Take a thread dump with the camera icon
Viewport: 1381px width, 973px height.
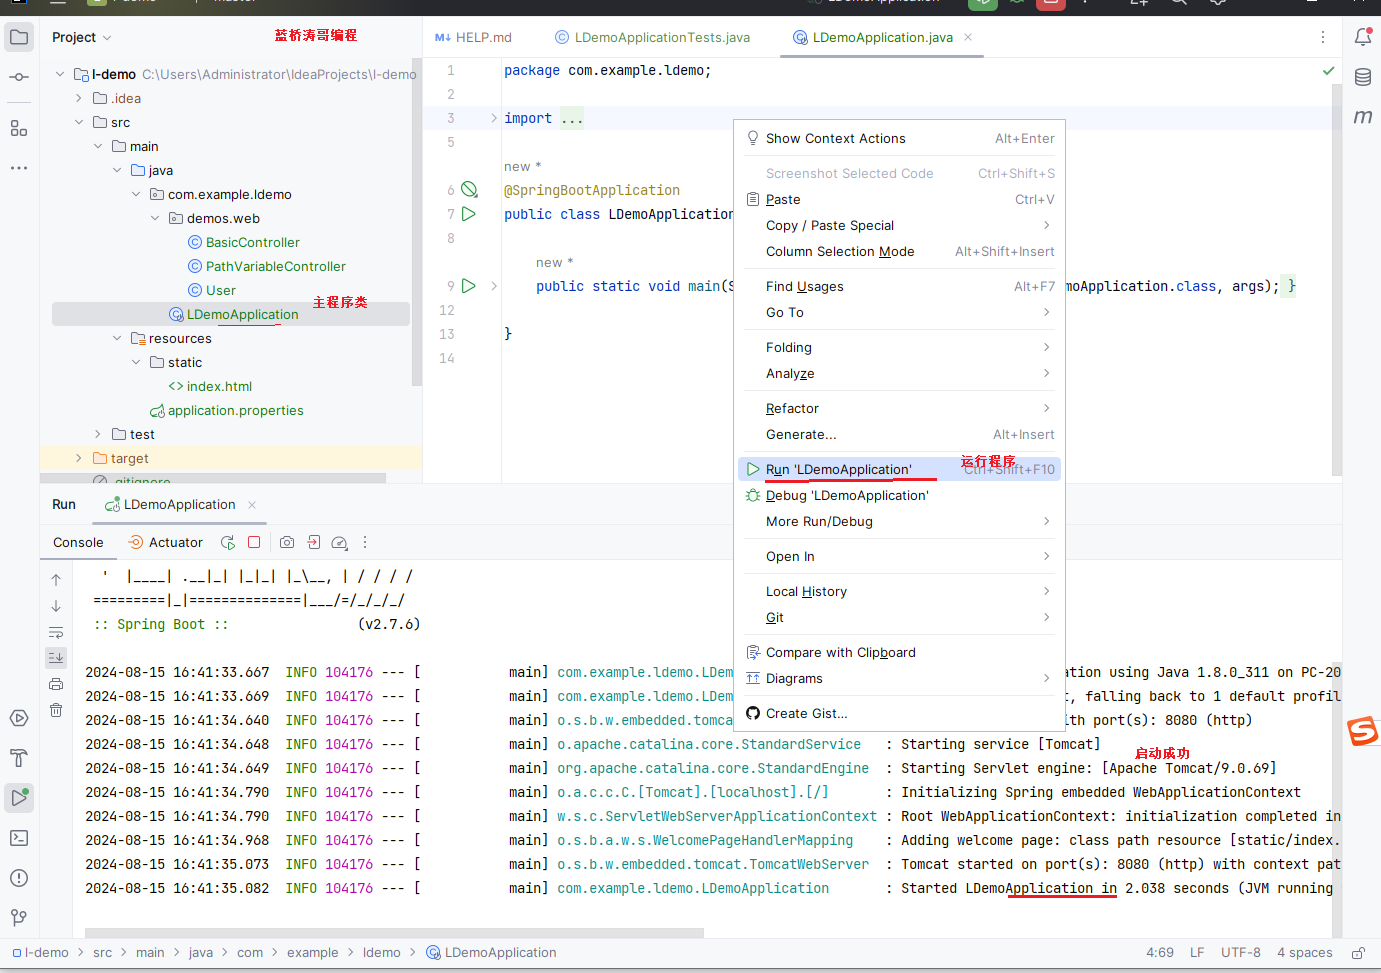(x=287, y=542)
